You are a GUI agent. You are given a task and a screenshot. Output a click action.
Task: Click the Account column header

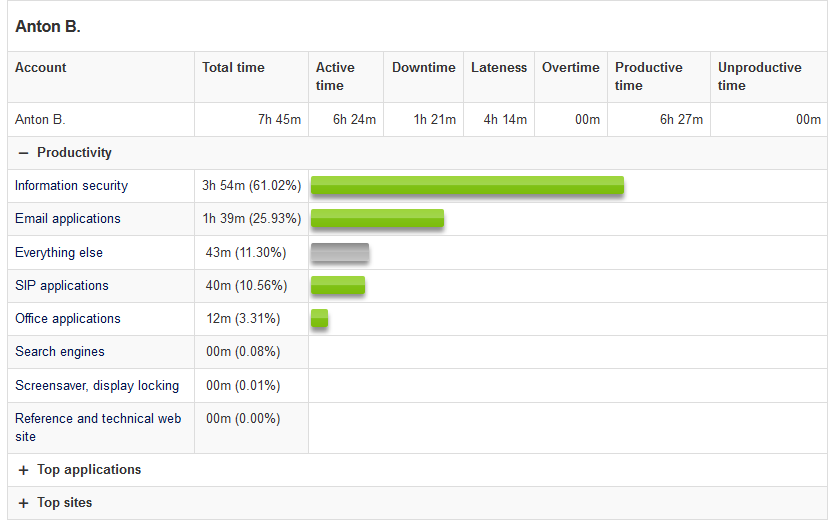point(41,68)
